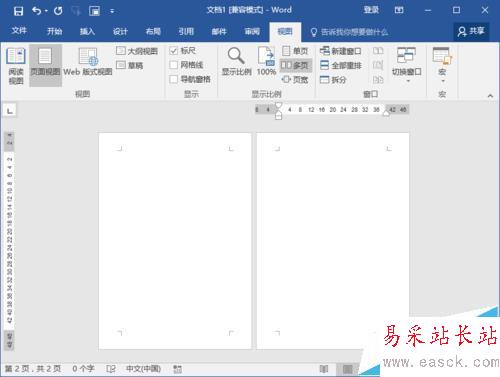Viewport: 500px width, 377px height.
Task: Open the 显示比例 zoom dialog
Action: point(236,62)
